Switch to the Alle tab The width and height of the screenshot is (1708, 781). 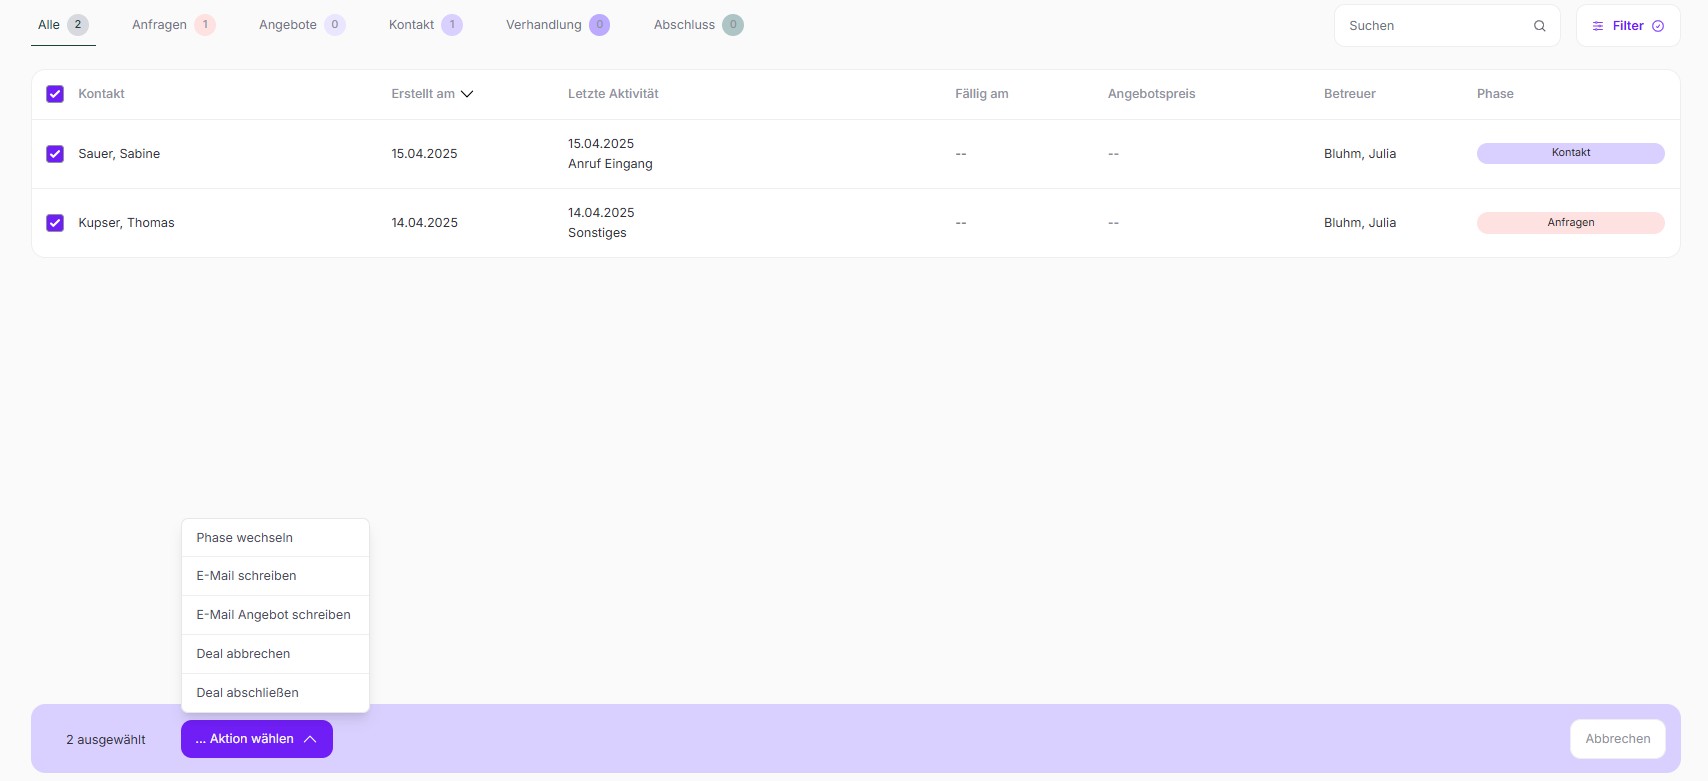click(x=63, y=25)
